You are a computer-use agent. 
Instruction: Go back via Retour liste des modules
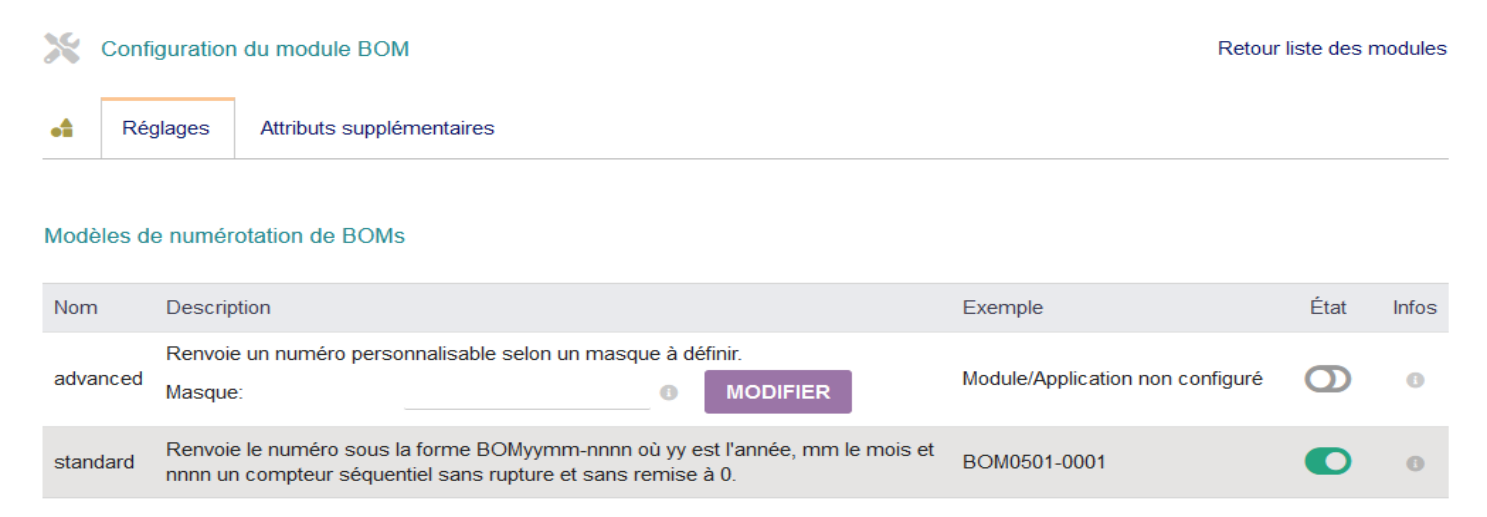click(1332, 48)
